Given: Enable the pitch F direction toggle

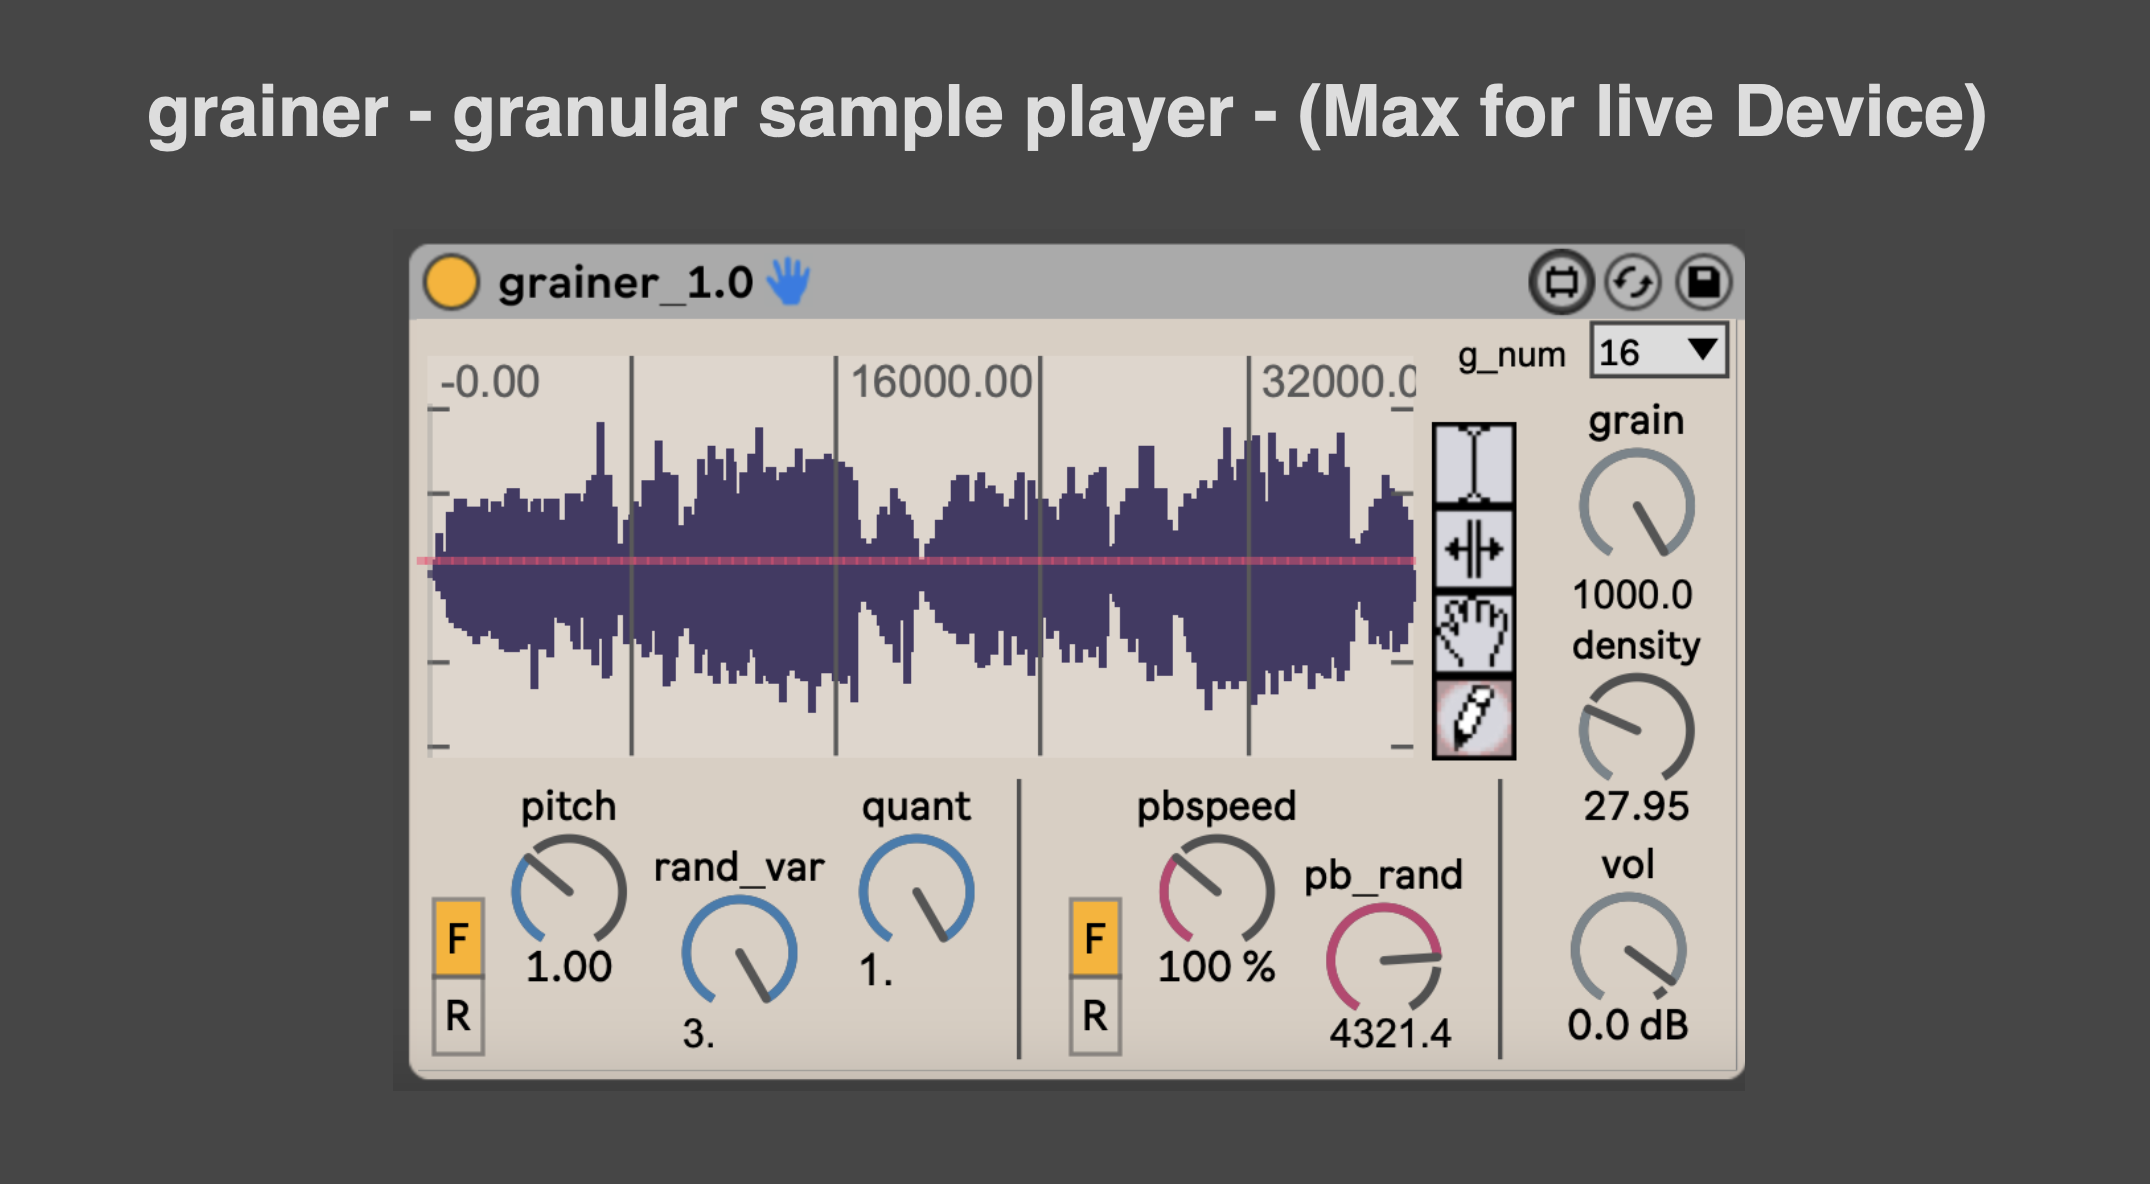Looking at the screenshot, I should tap(458, 938).
